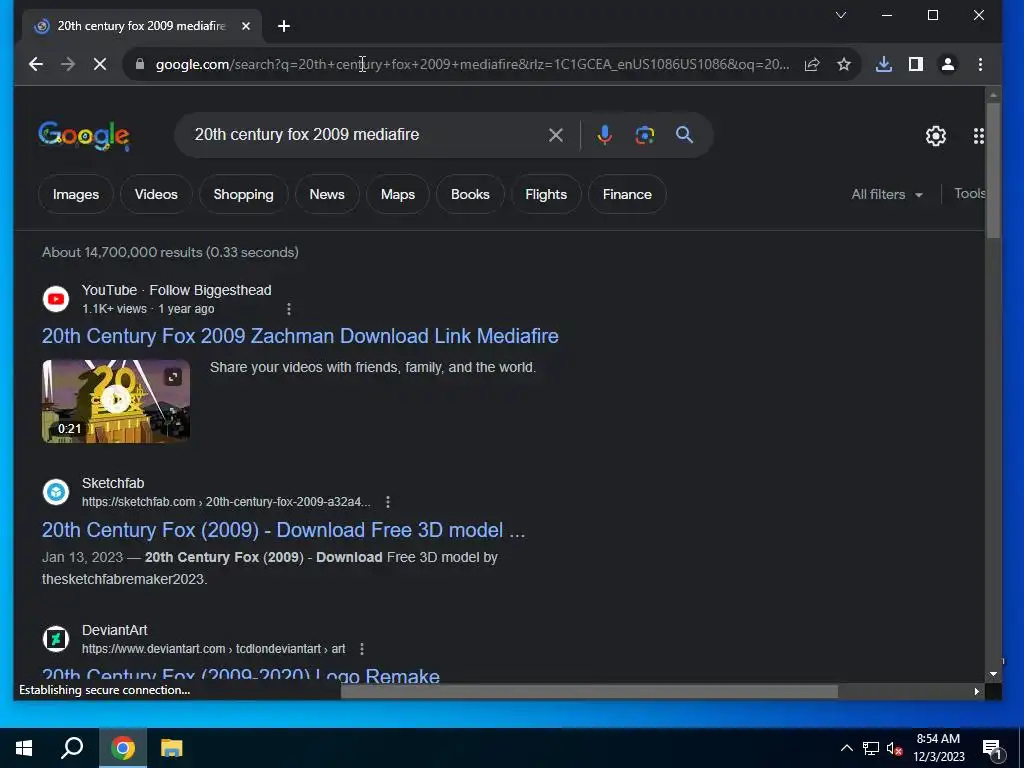The height and width of the screenshot is (768, 1024).
Task: Select the Flights filter
Action: point(546,195)
